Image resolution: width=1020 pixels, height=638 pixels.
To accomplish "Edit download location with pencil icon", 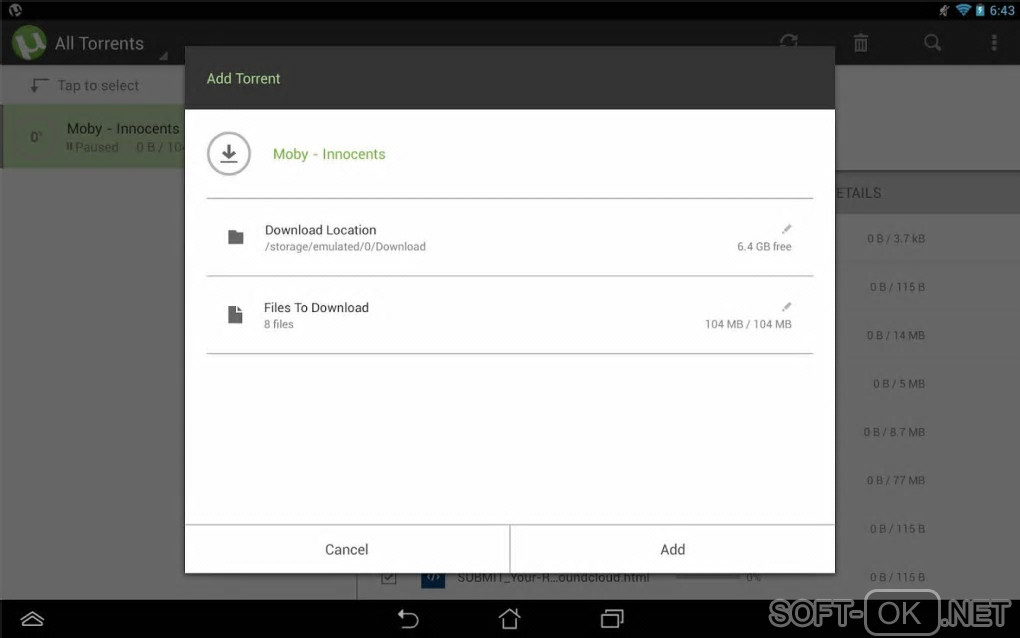I will point(786,228).
